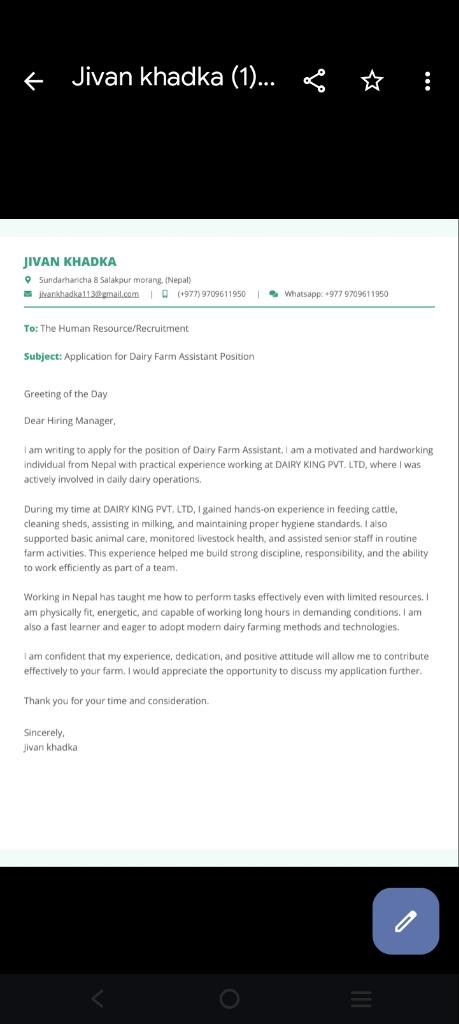Click the Subject line text
Image resolution: width=459 pixels, height=1024 pixels.
(x=139, y=357)
